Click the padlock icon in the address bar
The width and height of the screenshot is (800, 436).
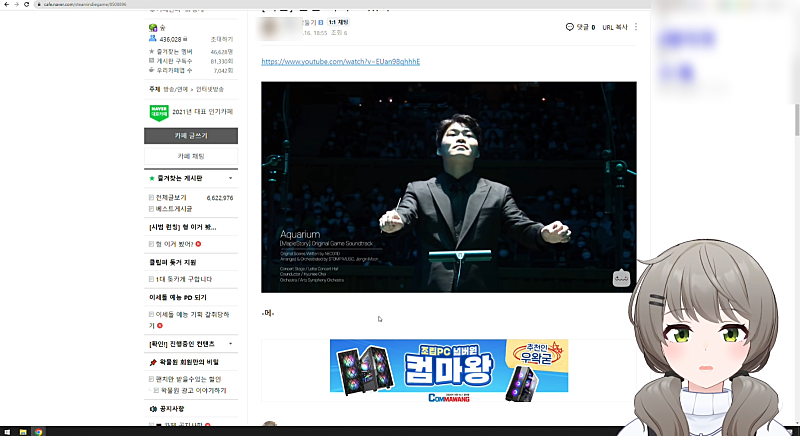tap(39, 4)
